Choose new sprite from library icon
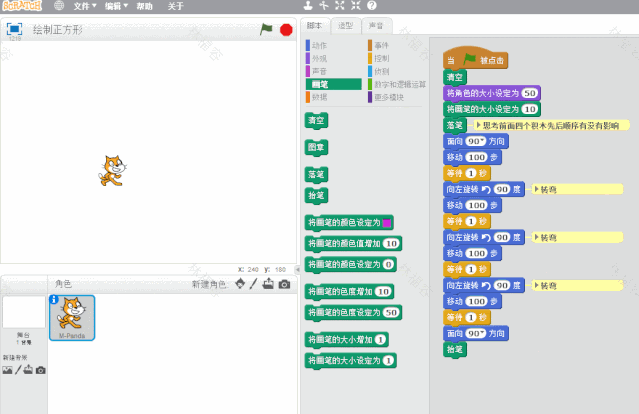 click(x=239, y=285)
